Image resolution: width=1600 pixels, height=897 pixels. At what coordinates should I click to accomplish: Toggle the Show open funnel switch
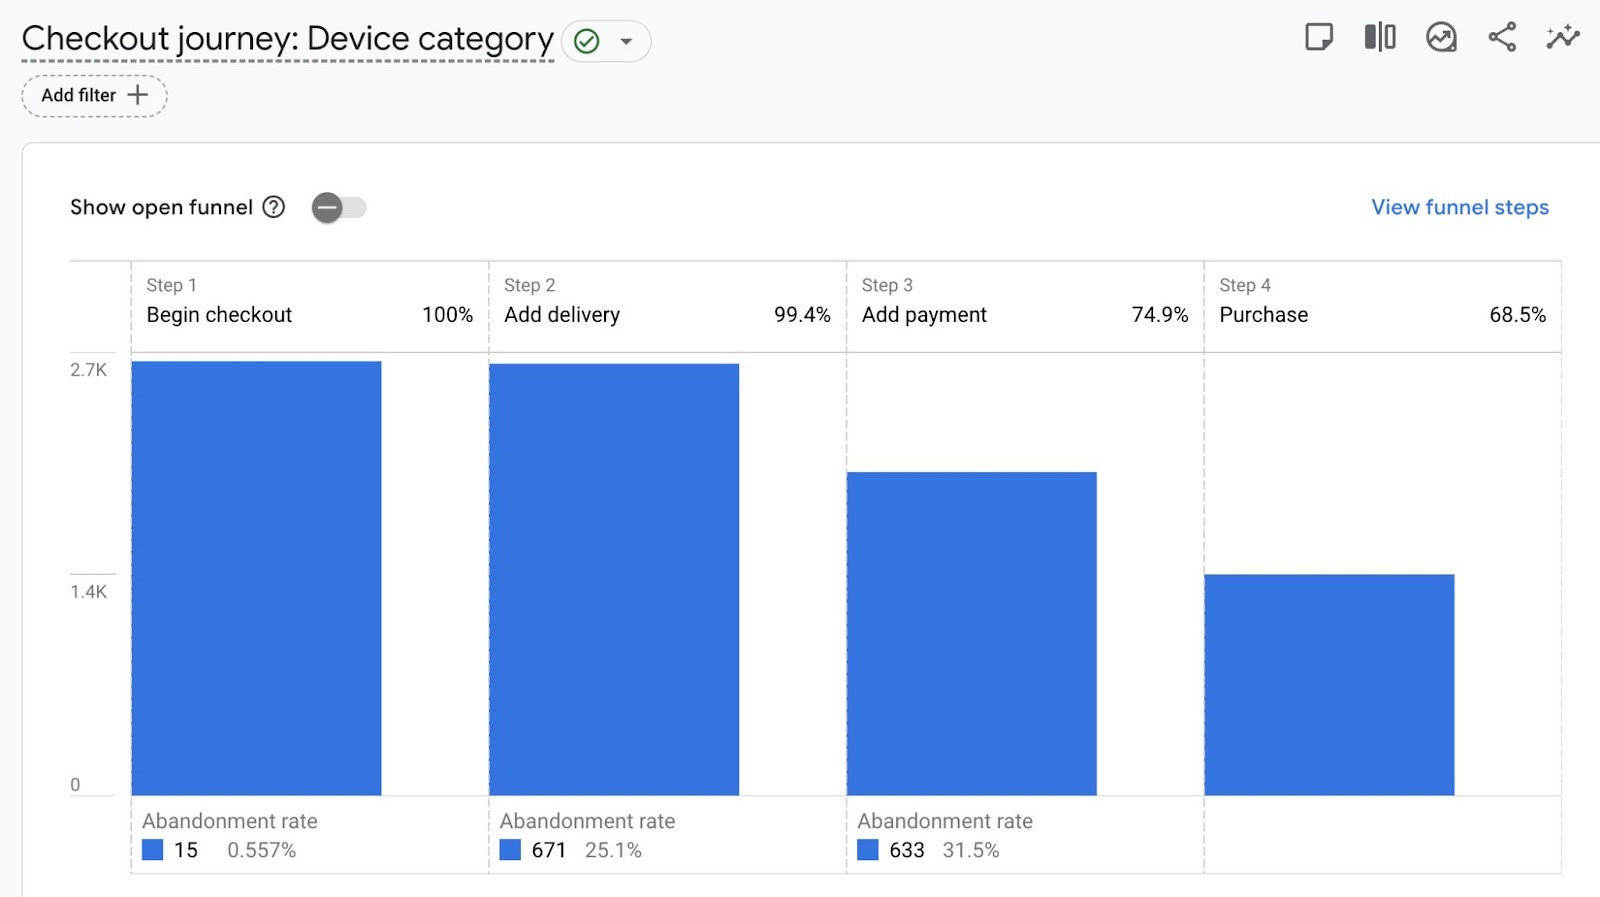click(x=339, y=208)
